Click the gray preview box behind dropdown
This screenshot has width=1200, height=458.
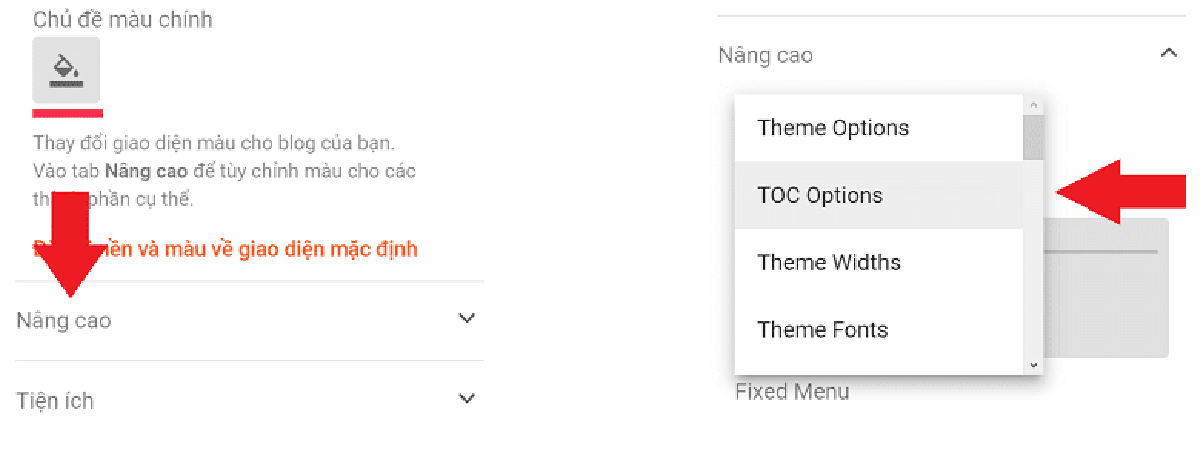1108,300
